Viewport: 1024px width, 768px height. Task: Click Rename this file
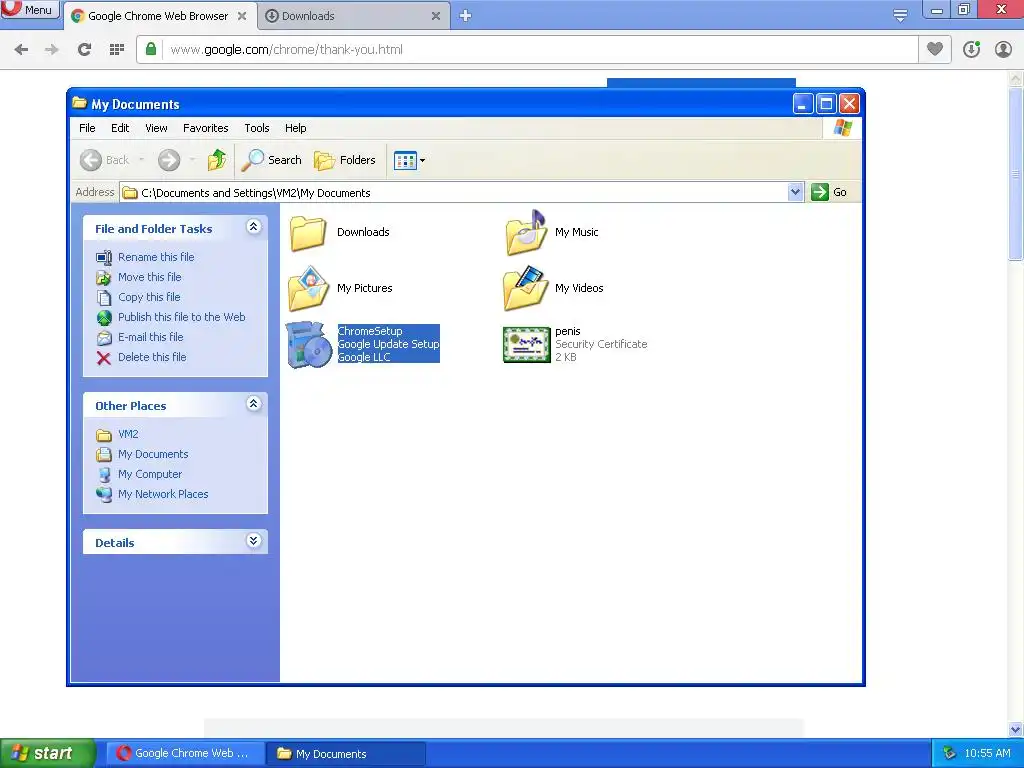[x=156, y=257]
